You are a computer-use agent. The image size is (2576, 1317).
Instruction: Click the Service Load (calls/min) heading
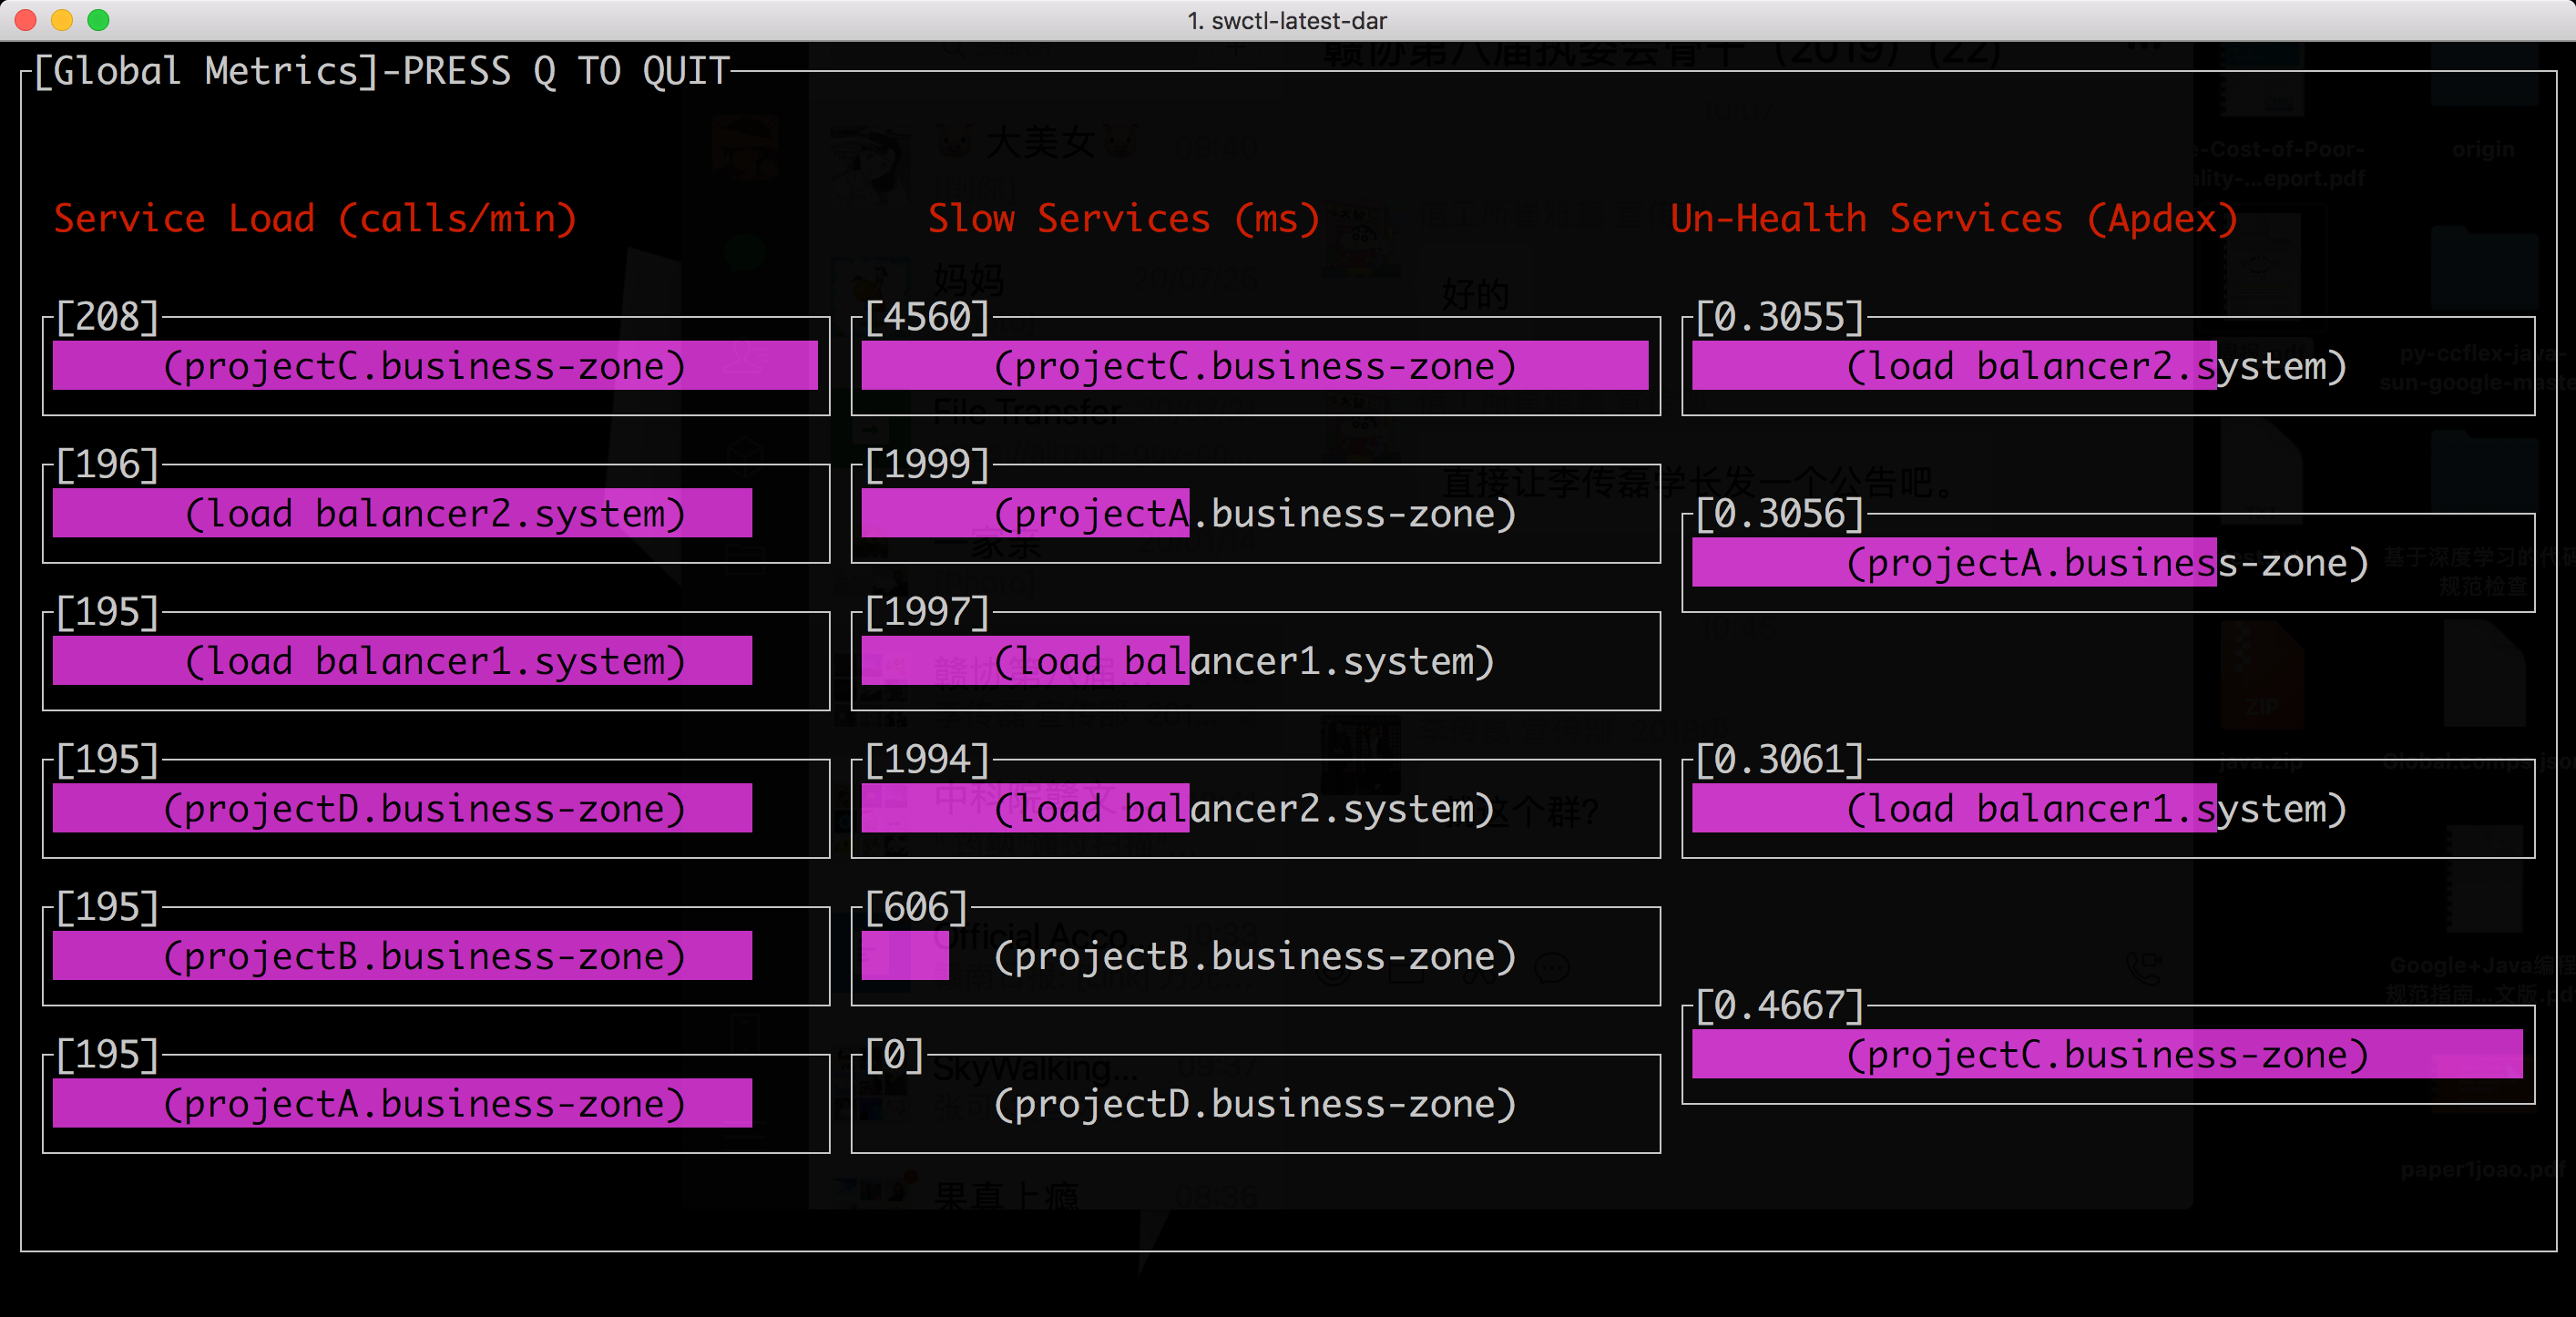click(x=315, y=218)
